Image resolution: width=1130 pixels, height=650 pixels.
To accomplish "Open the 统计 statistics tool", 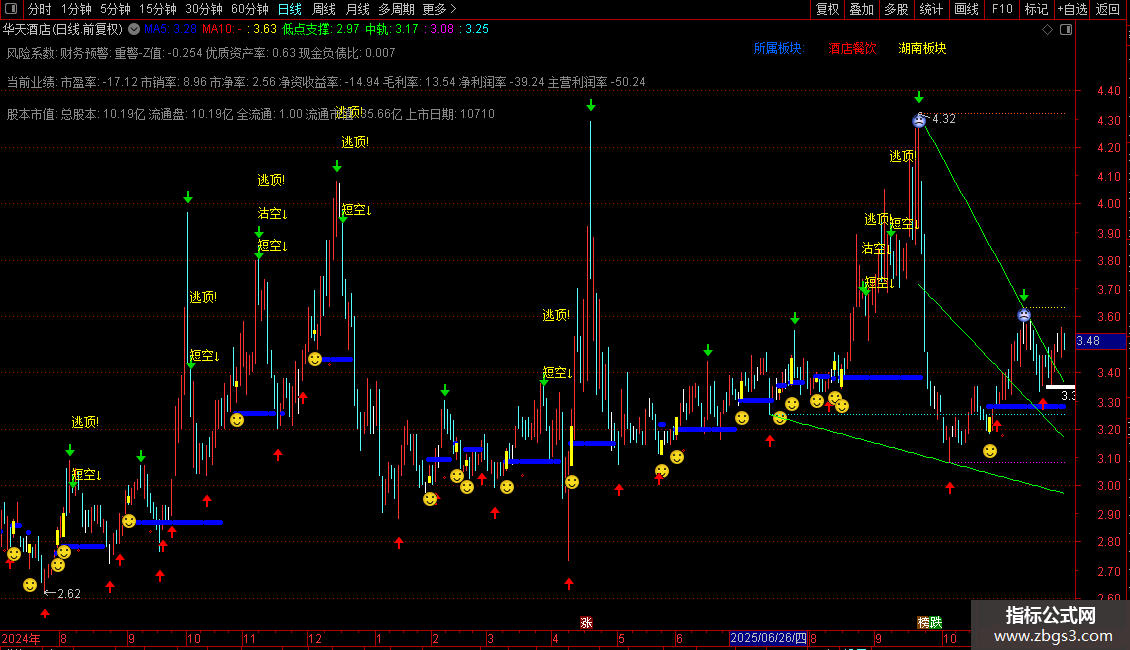I will coord(931,9).
